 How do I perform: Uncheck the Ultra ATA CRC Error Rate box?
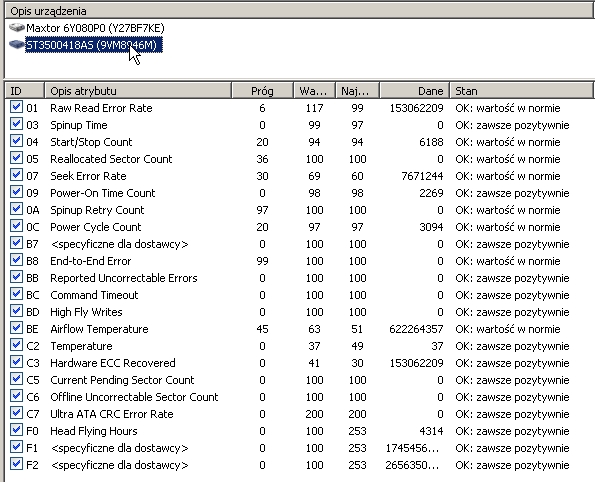click(16, 413)
